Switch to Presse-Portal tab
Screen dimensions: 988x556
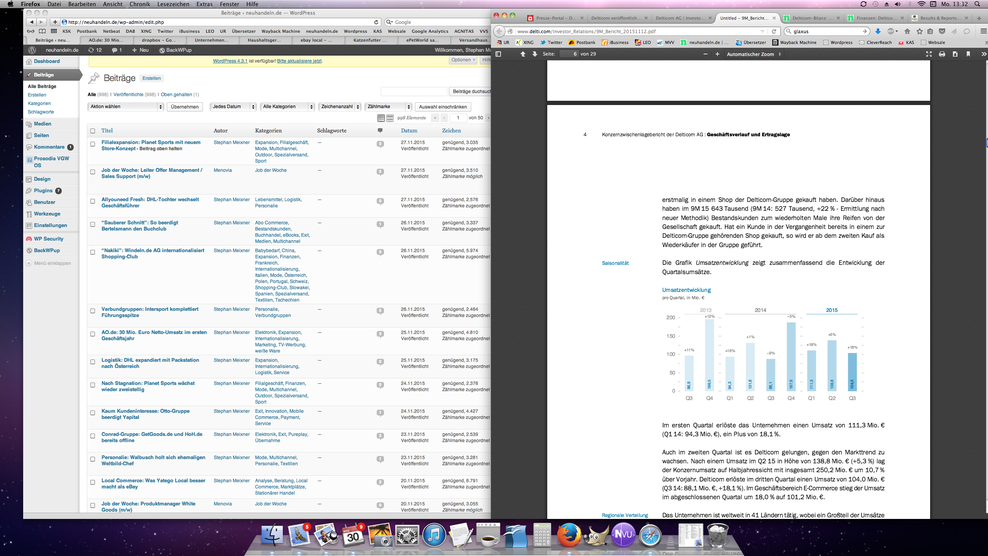(554, 18)
